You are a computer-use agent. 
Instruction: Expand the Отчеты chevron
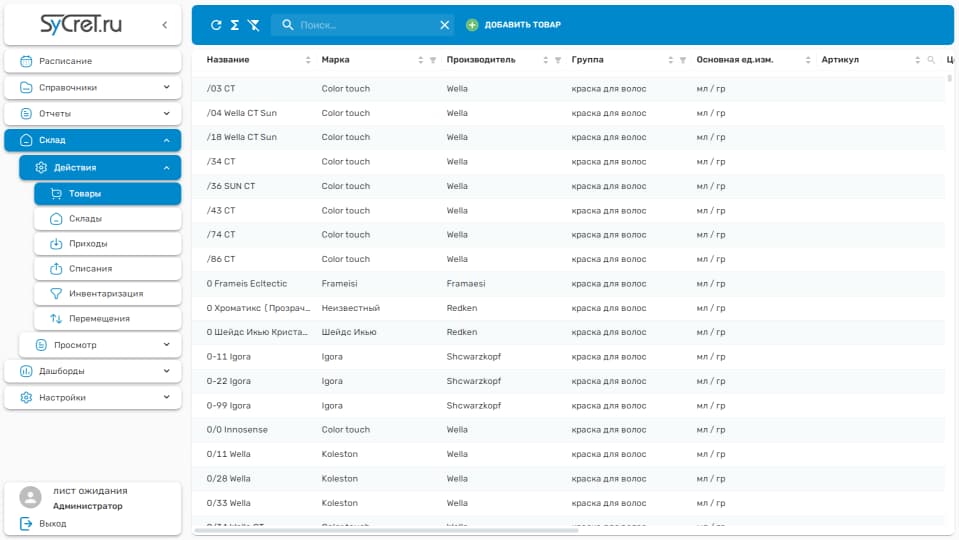pyautogui.click(x=166, y=114)
